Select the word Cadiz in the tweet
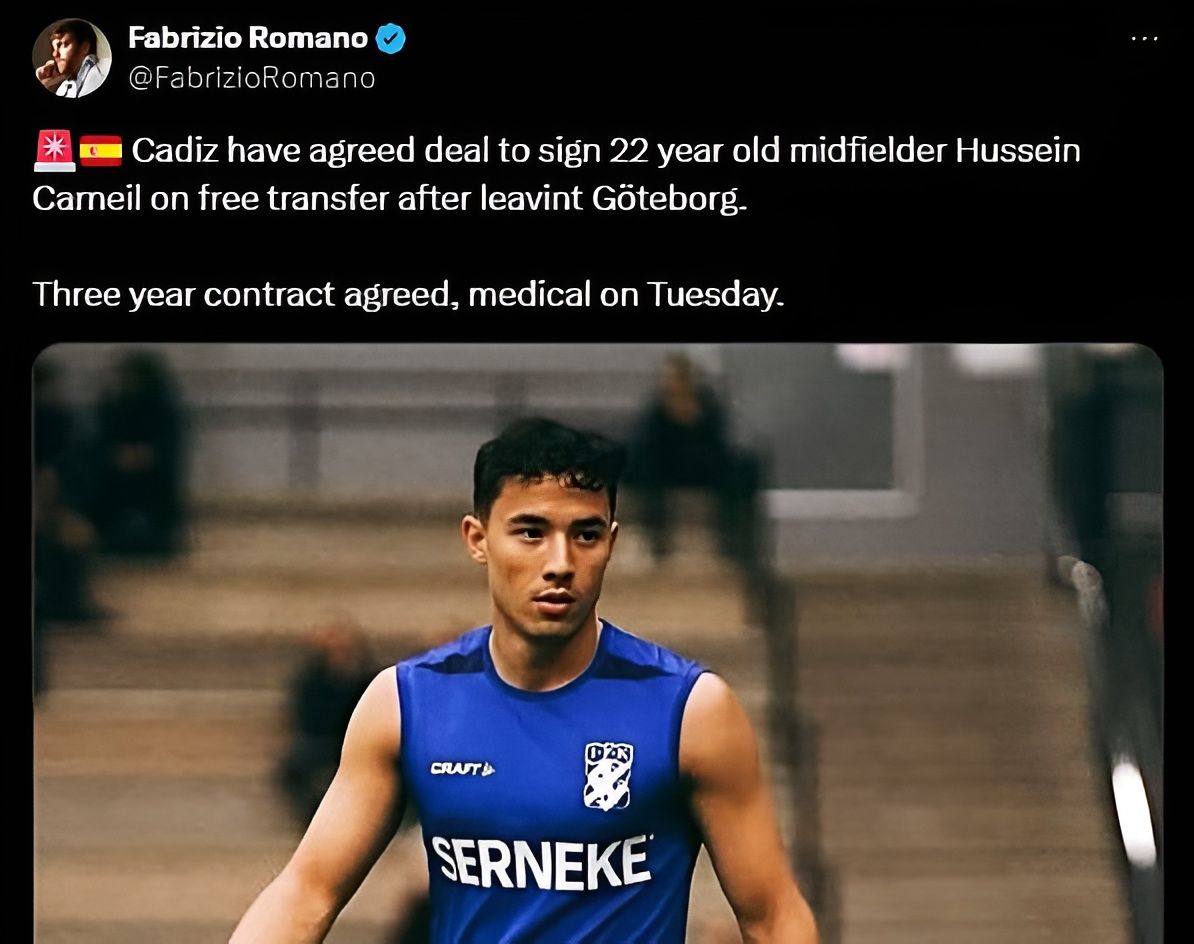 [176, 150]
